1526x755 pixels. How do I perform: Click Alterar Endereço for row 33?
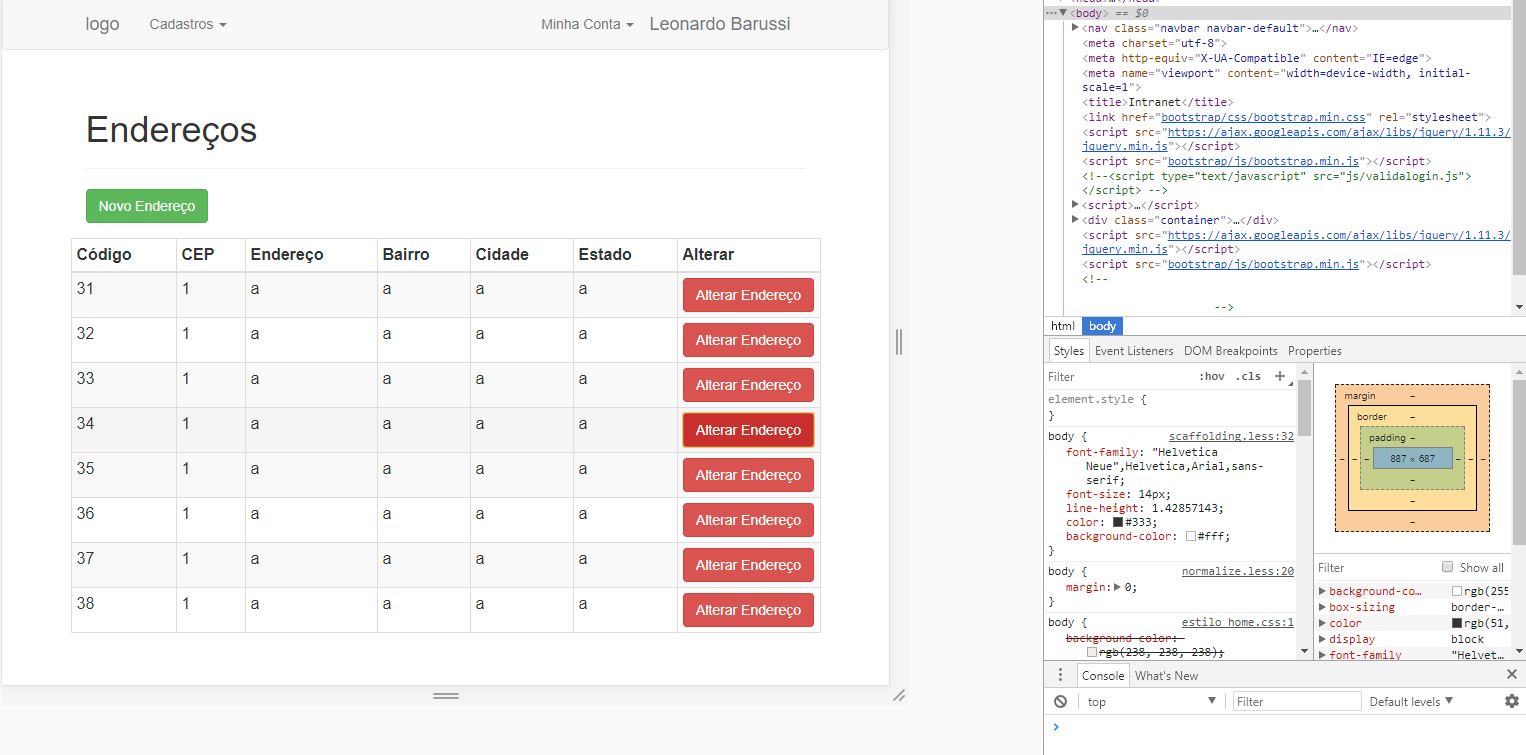pos(748,385)
